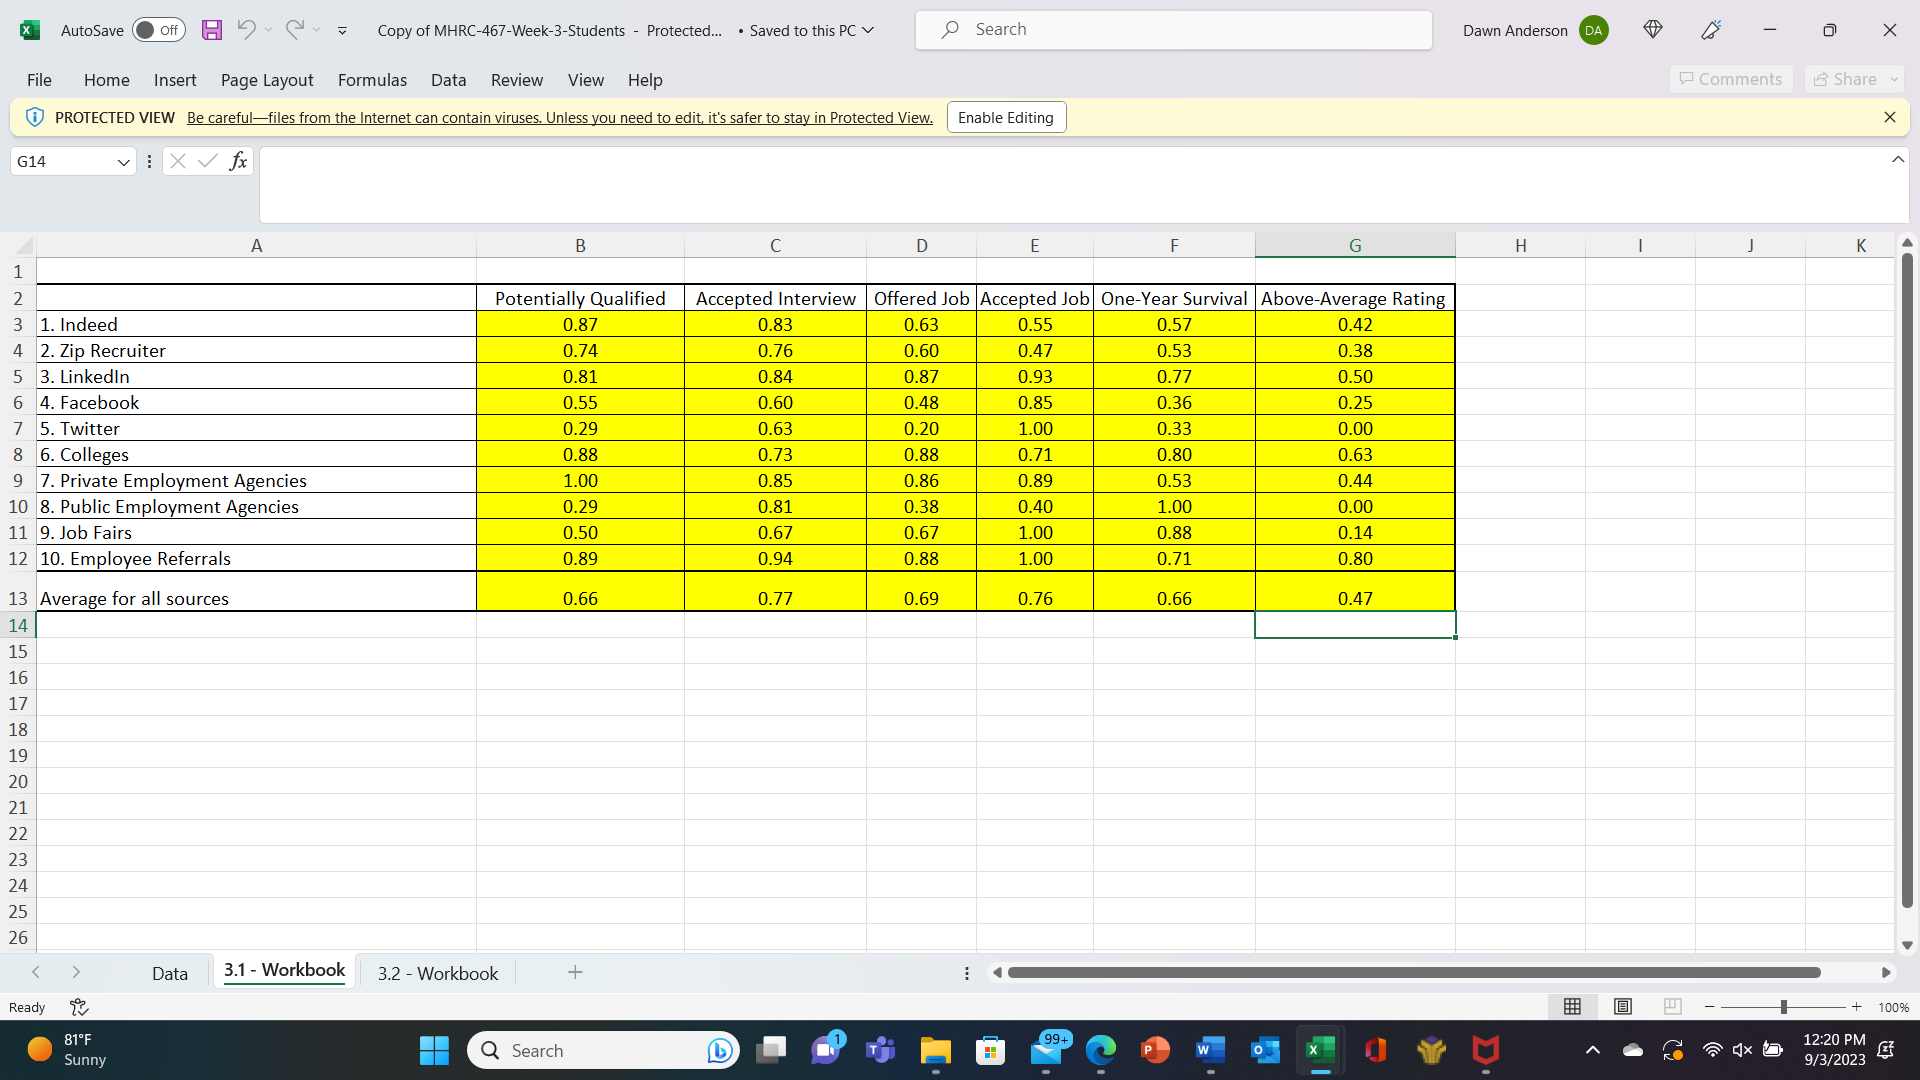Screen dimensions: 1920x1080
Task: Switch to 3.2 - Workbook sheet tab
Action: pos(438,973)
